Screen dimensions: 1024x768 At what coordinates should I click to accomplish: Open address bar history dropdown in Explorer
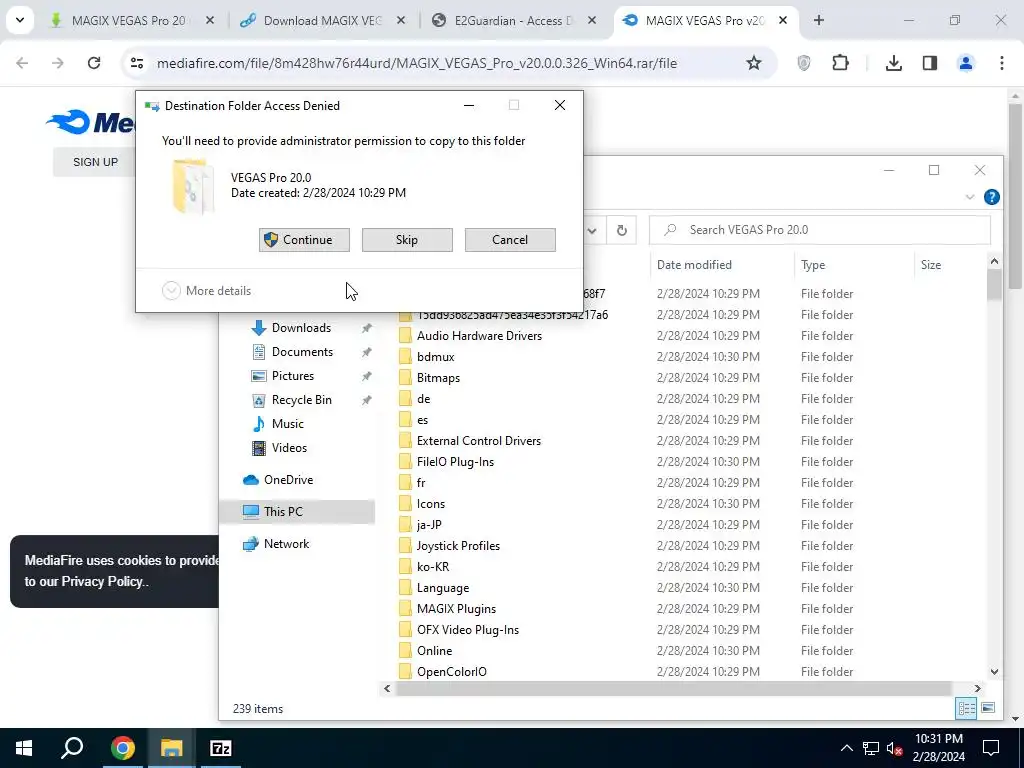click(592, 230)
